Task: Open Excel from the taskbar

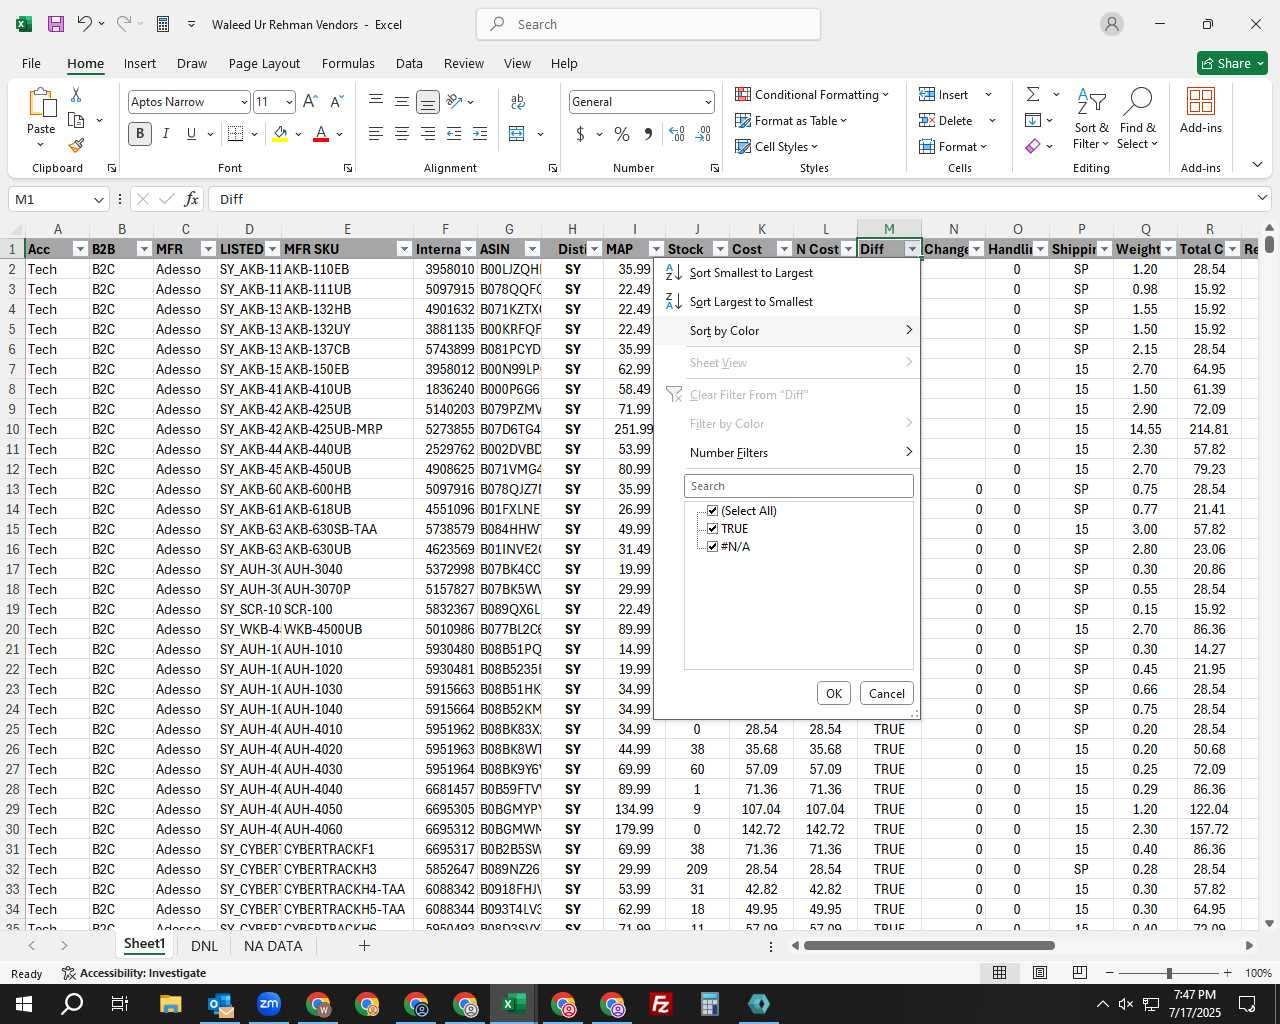Action: click(x=514, y=1004)
